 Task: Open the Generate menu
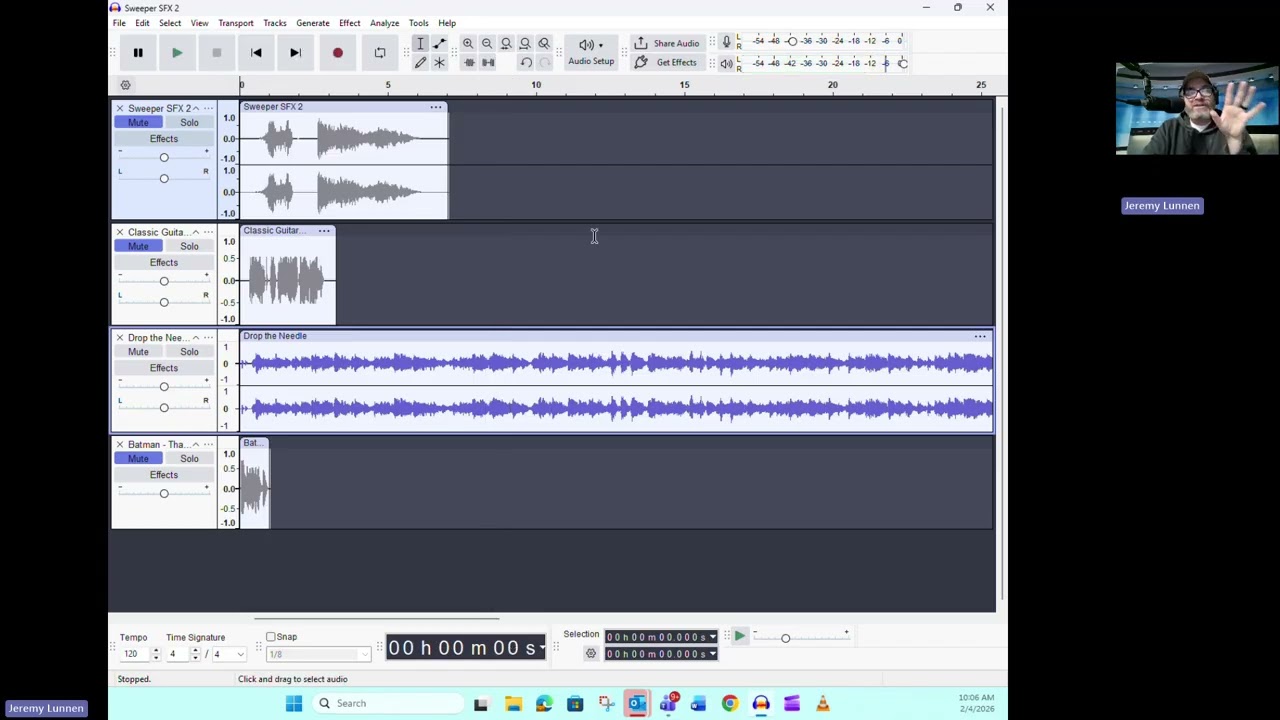coord(313,23)
